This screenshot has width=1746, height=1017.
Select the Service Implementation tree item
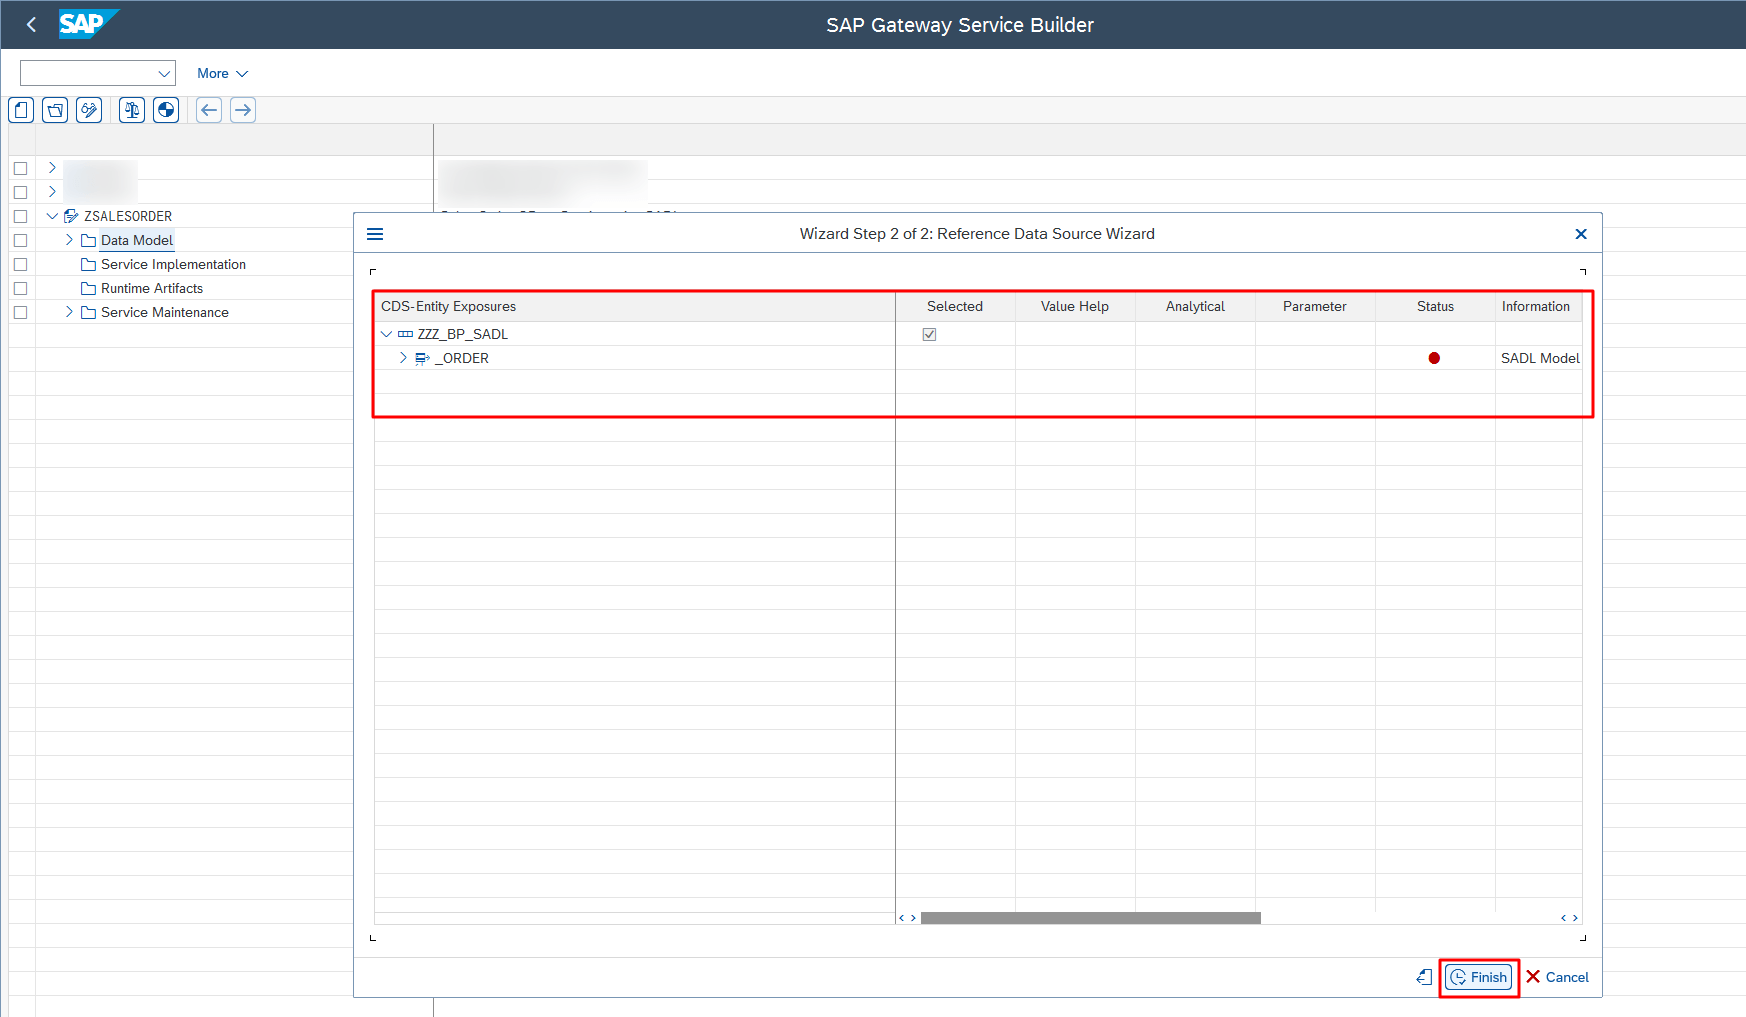click(173, 264)
